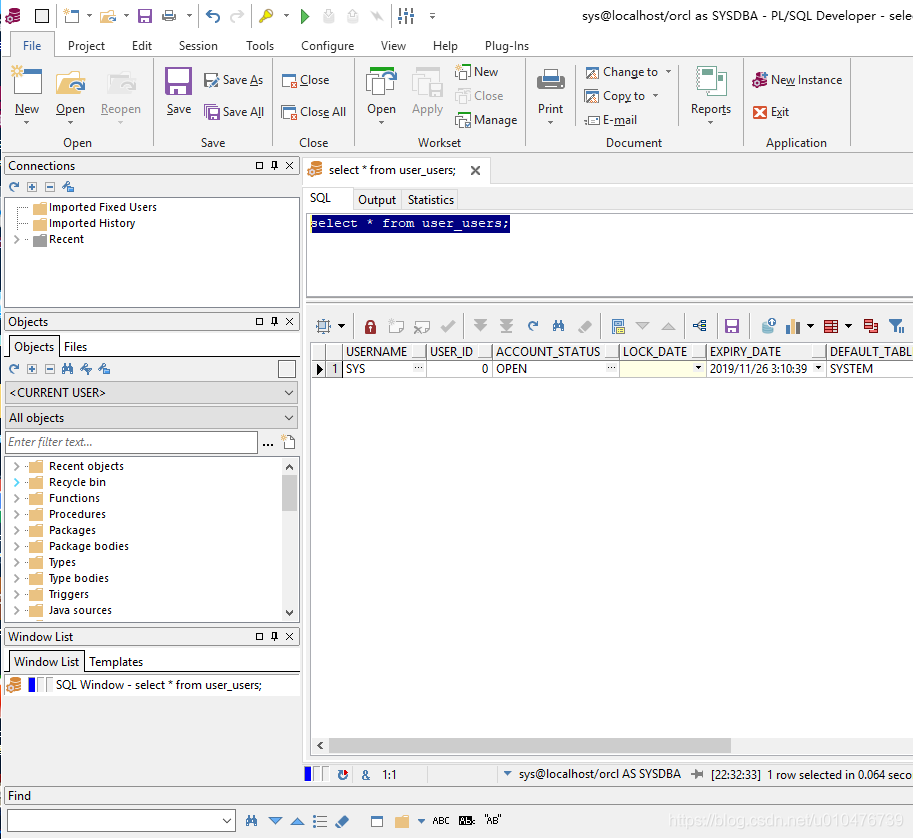Click the New Instance icon in ribbon

coord(759,80)
